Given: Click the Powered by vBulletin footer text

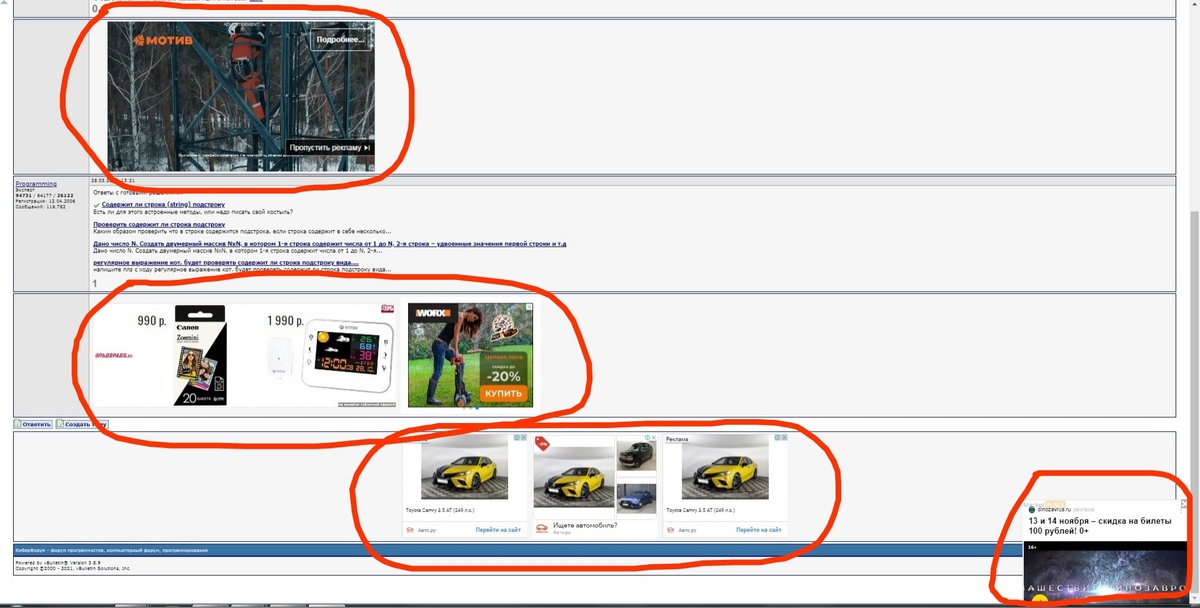Looking at the screenshot, I should tap(59, 563).
